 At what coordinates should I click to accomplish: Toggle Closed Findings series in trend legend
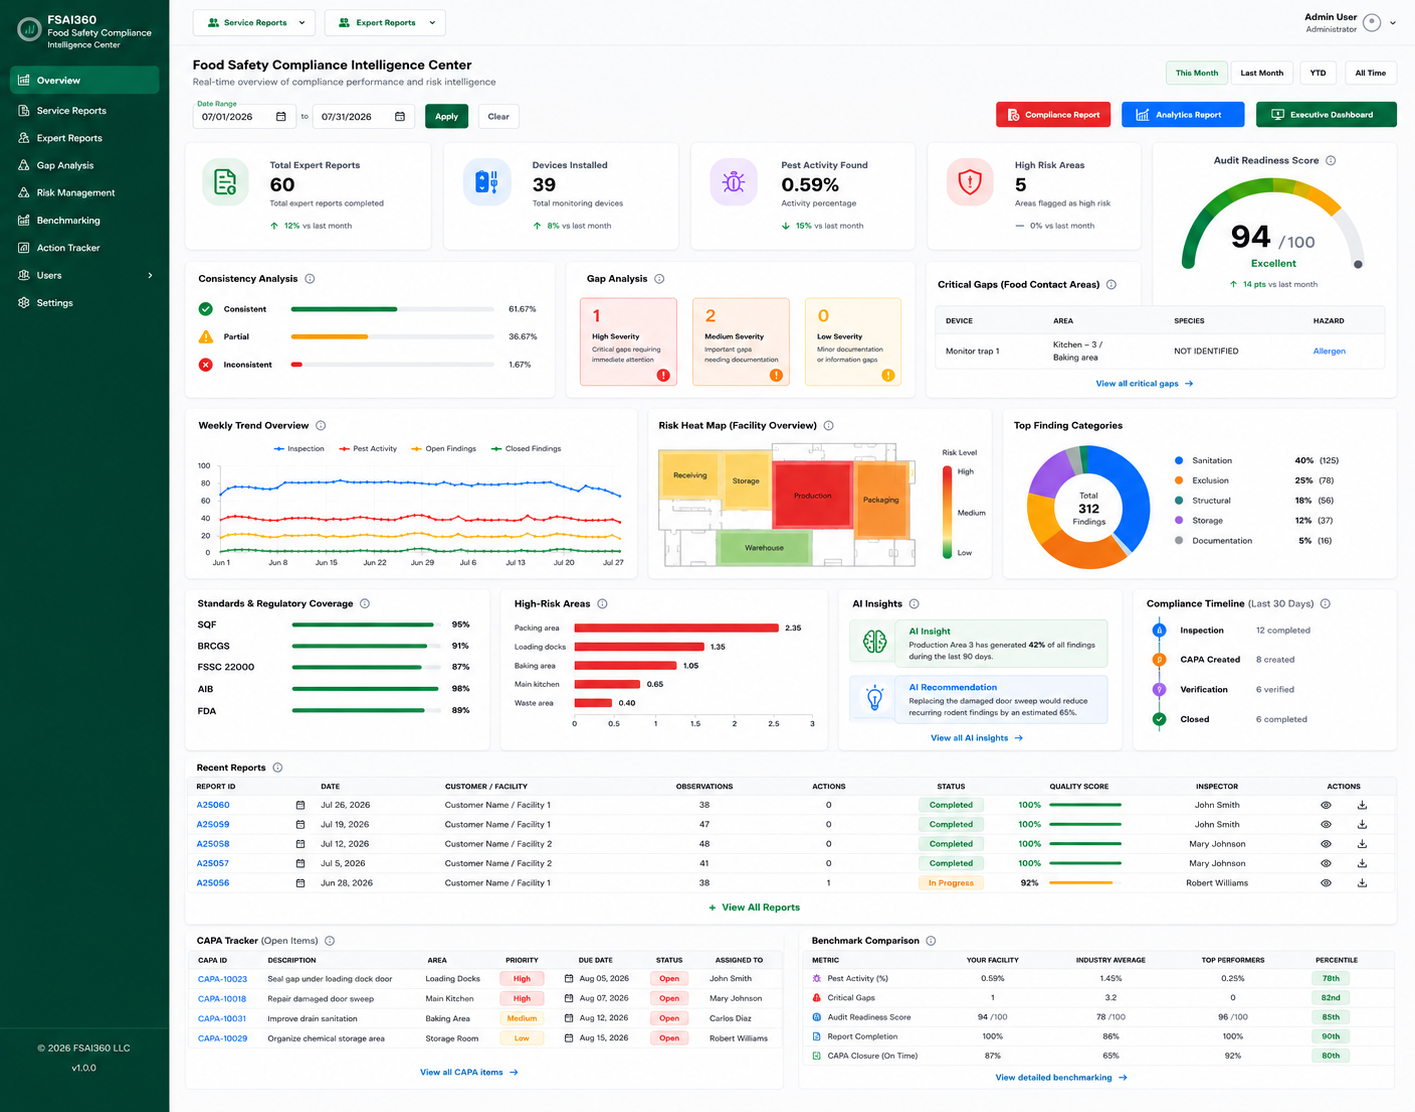(x=526, y=449)
